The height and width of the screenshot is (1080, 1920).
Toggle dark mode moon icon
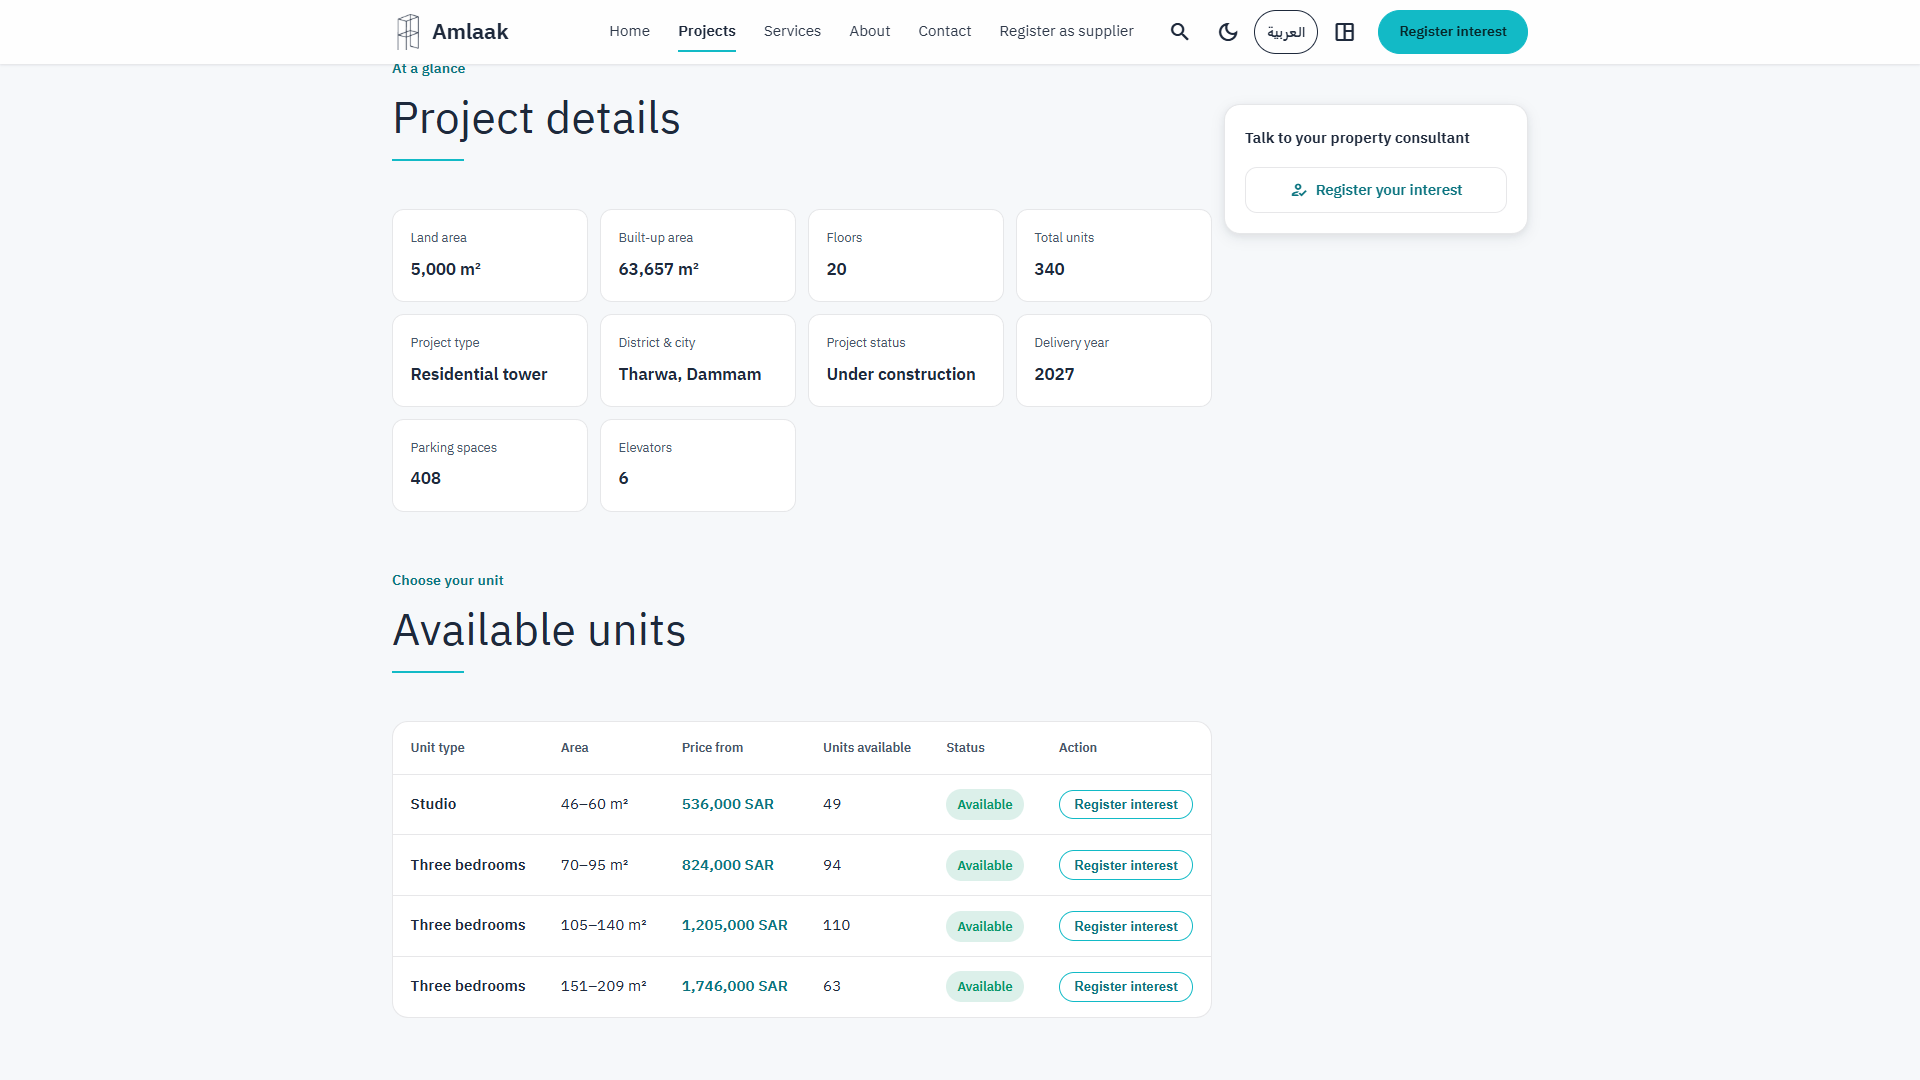point(1228,32)
